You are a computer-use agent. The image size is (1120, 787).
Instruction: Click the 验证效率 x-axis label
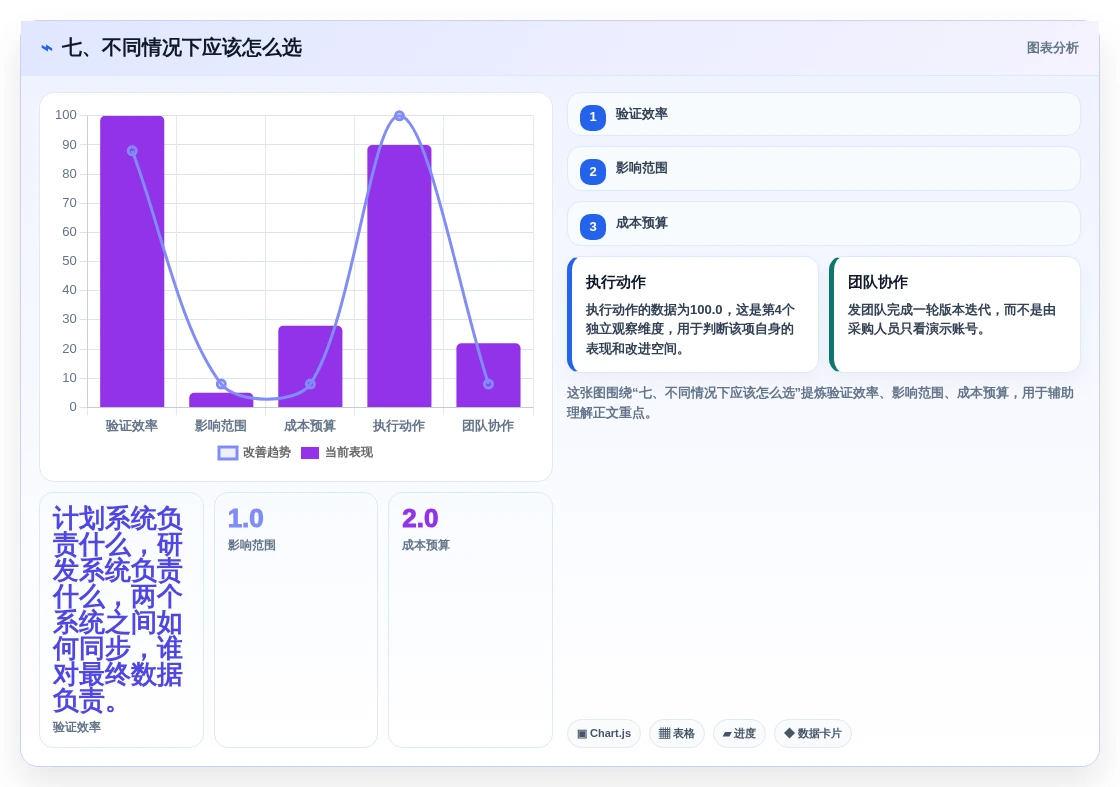[x=131, y=426]
